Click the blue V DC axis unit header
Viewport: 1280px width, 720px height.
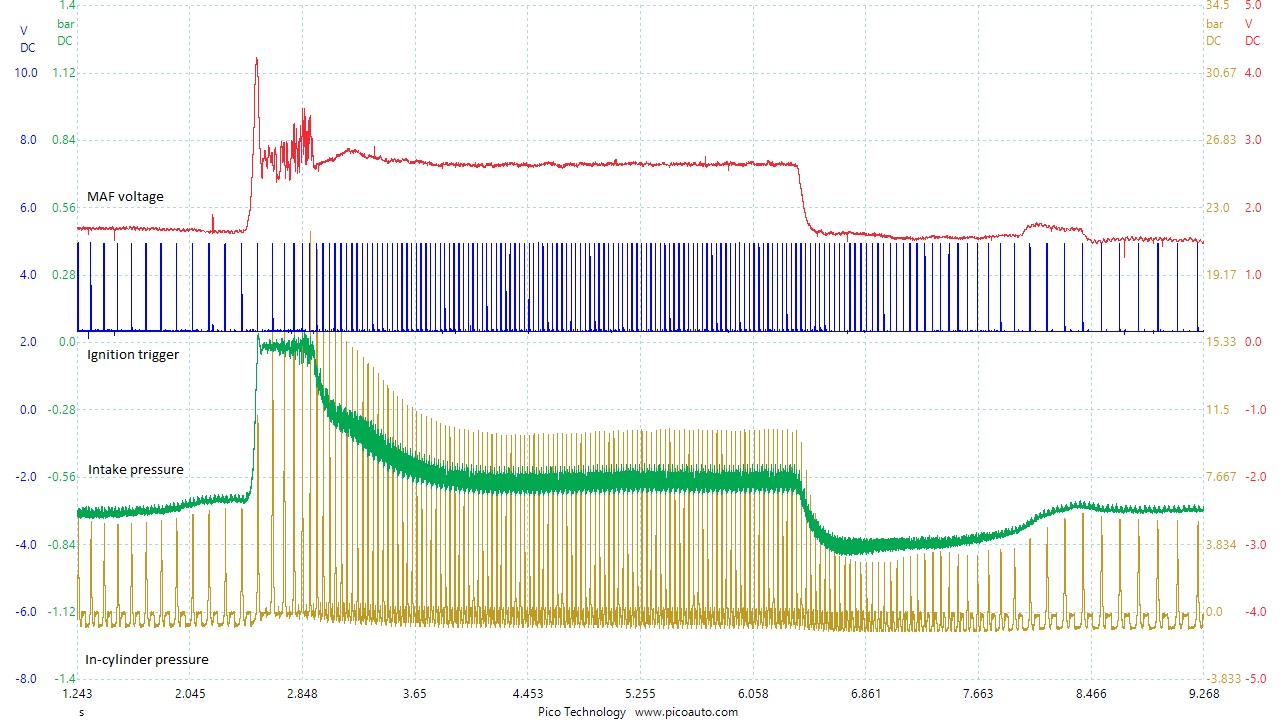[x=27, y=39]
